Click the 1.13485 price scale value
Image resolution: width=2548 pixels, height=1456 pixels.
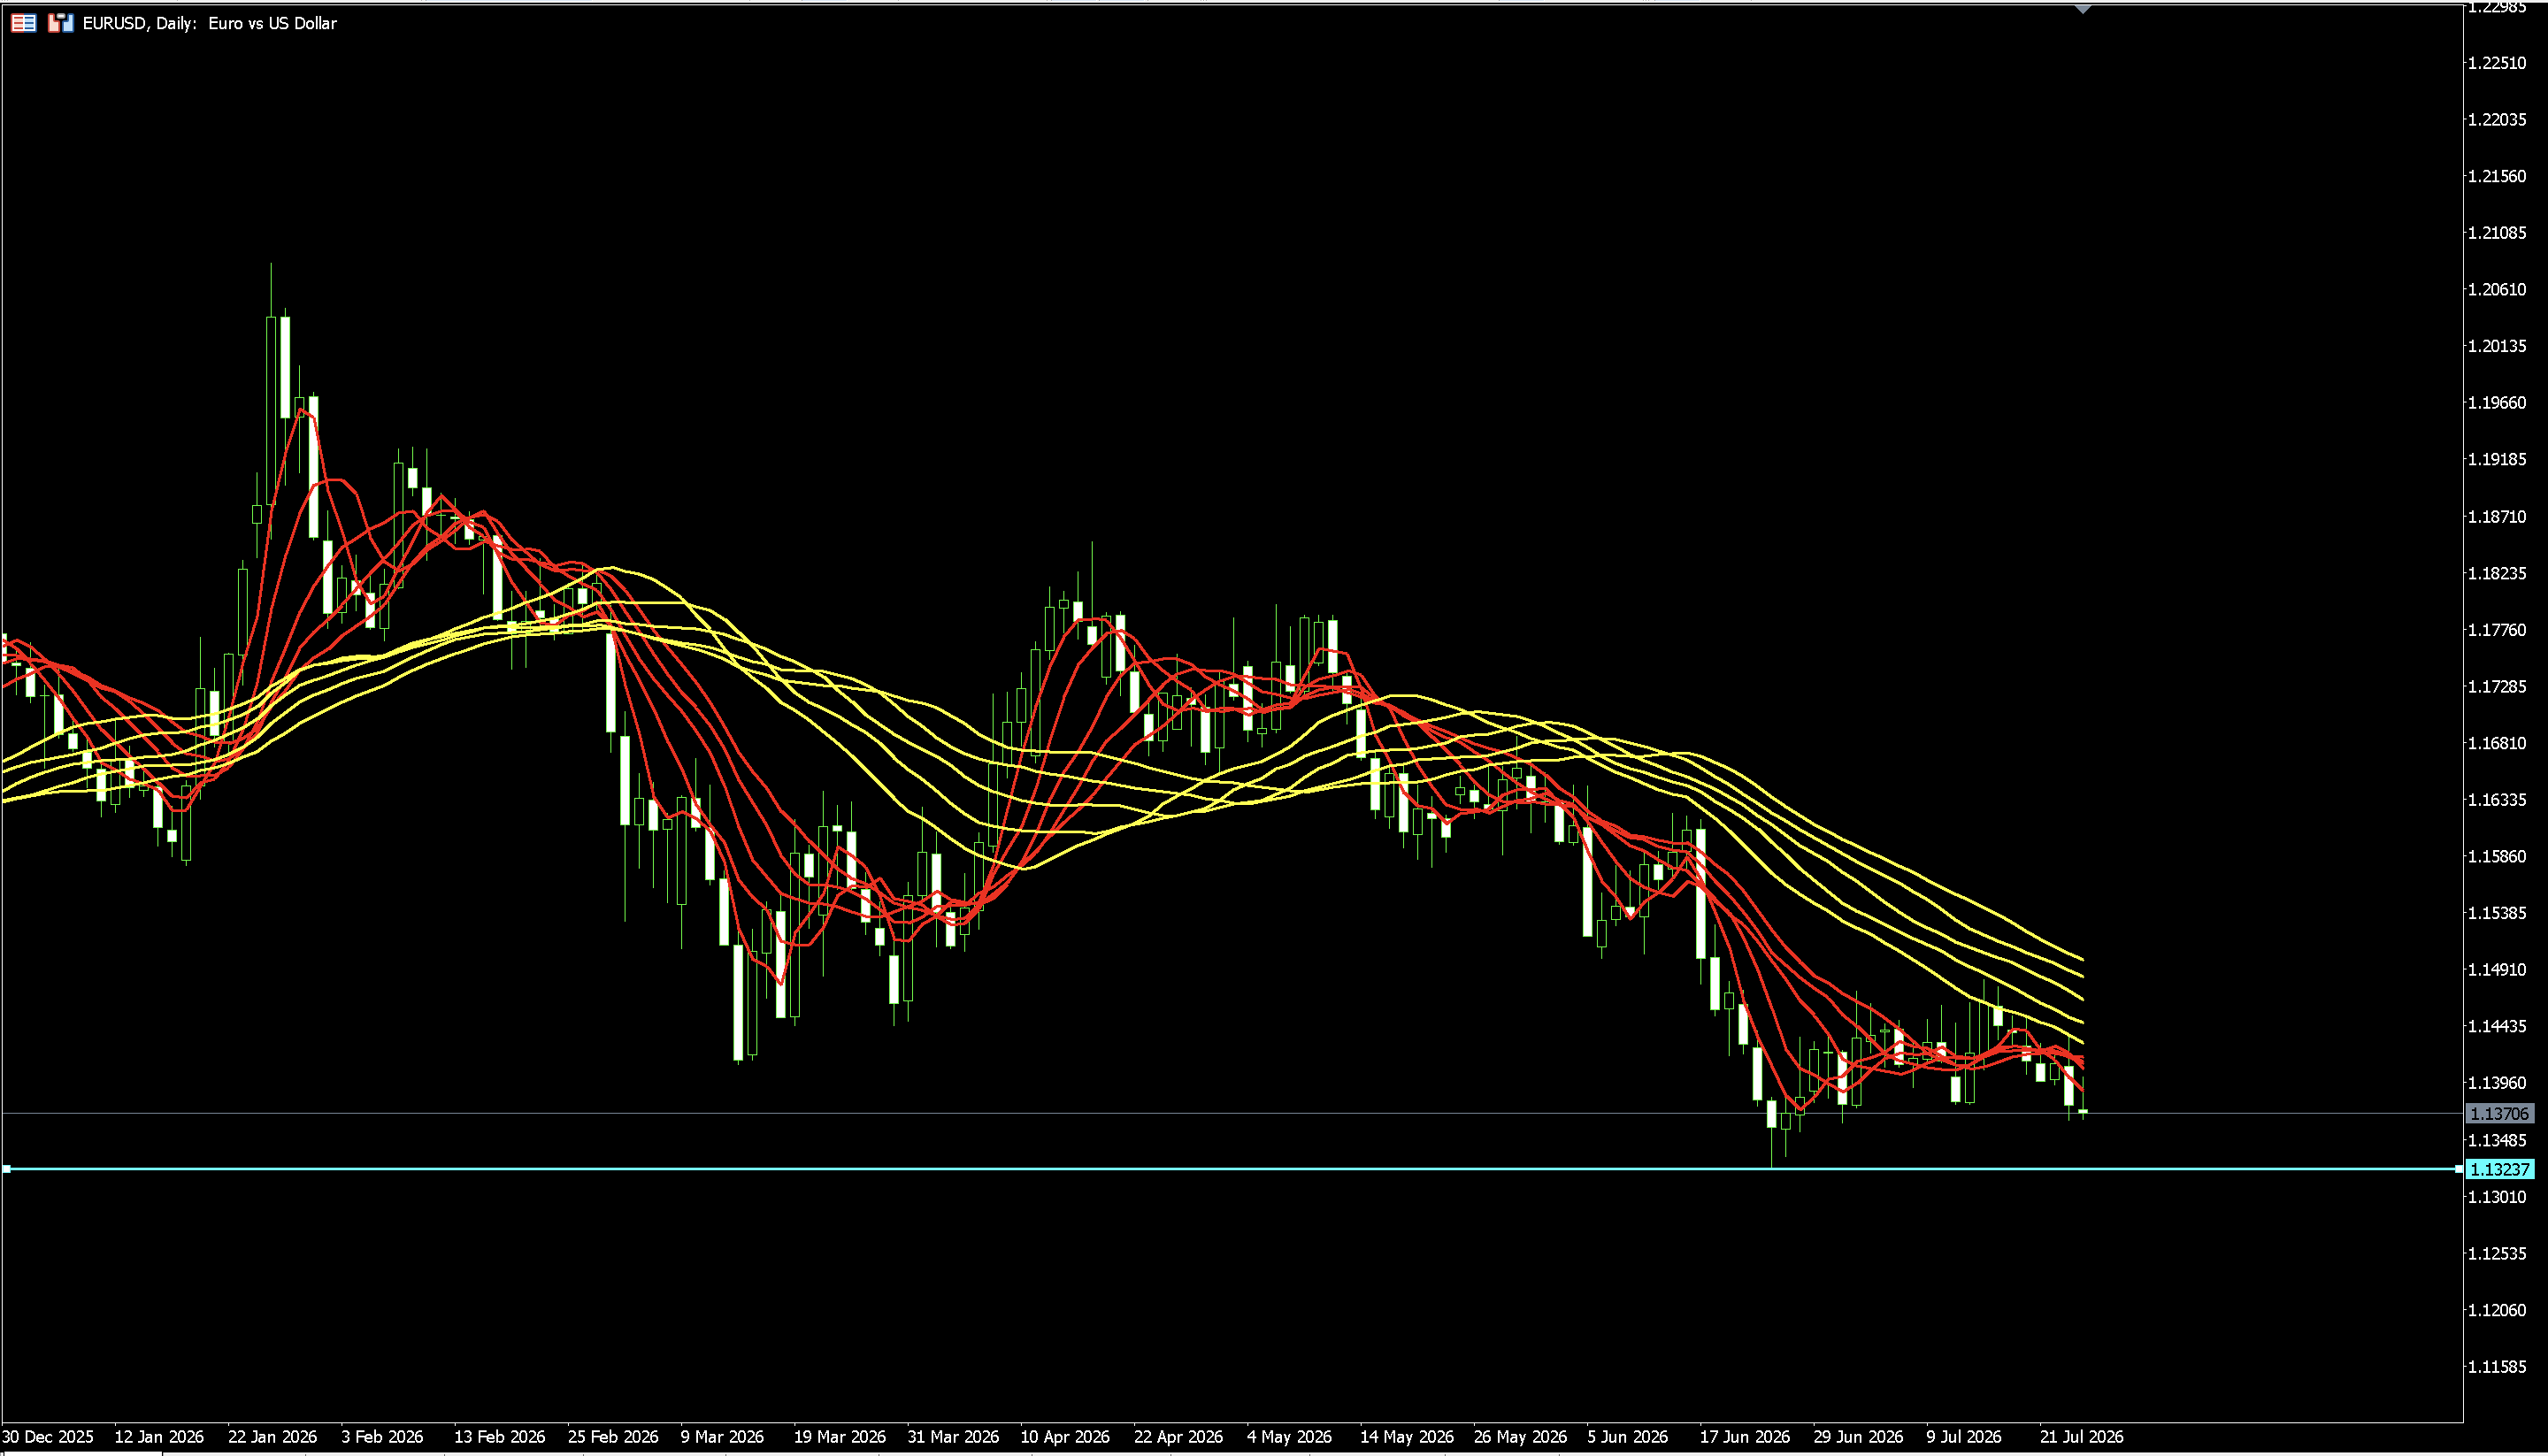pyautogui.click(x=2497, y=1141)
